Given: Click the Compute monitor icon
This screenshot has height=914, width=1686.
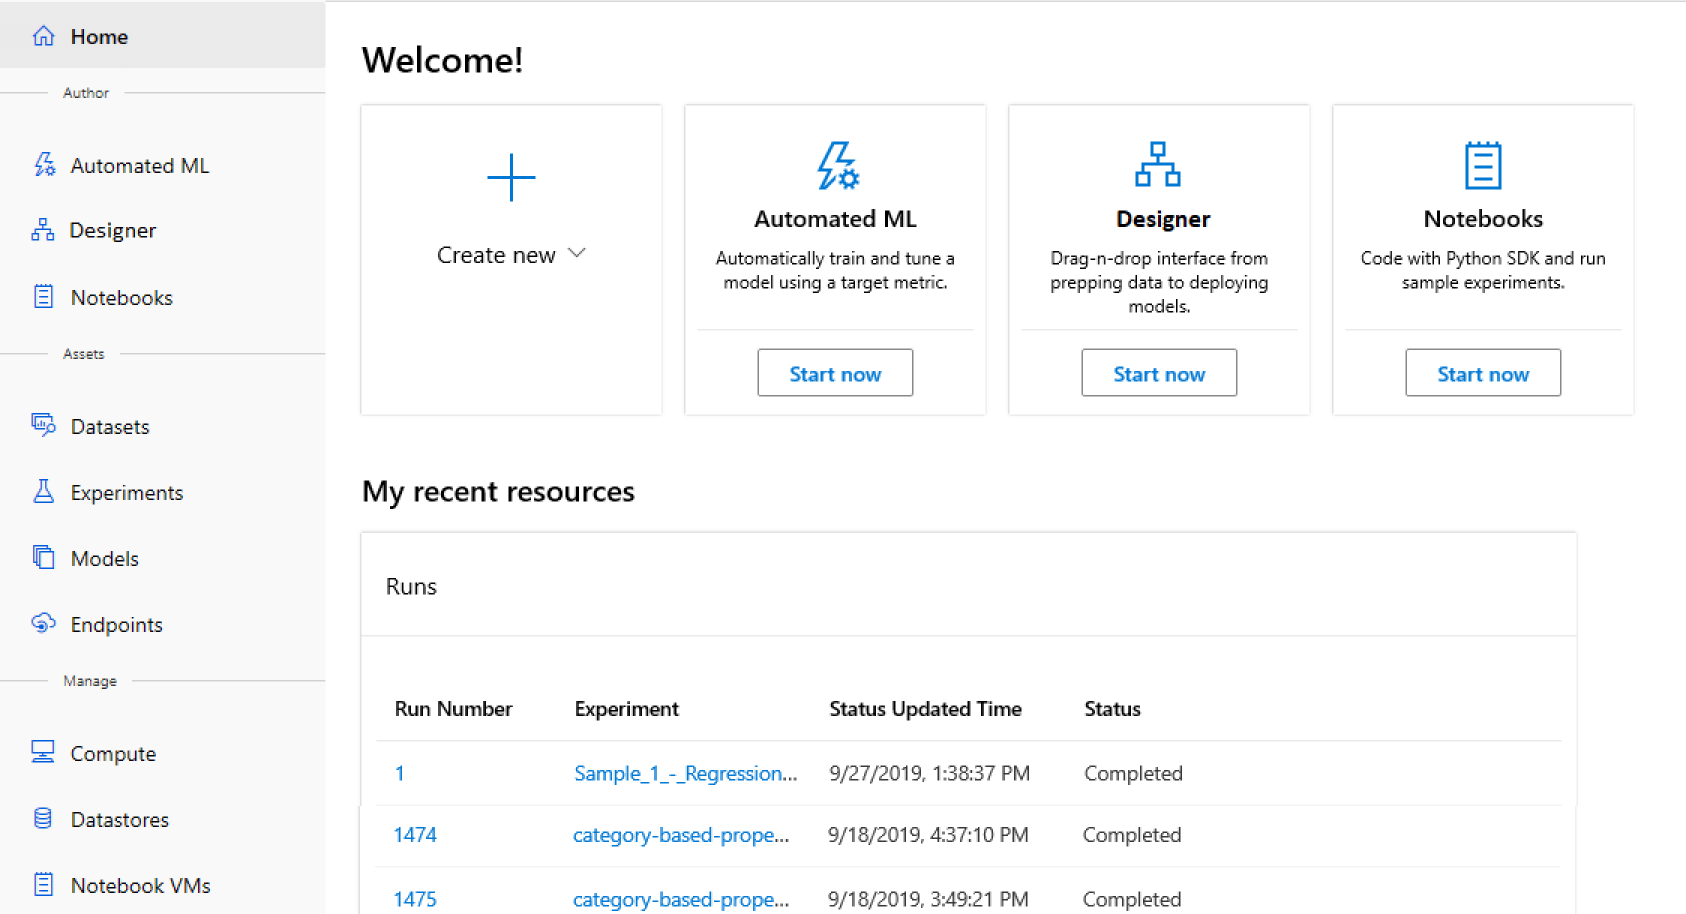Looking at the screenshot, I should click(x=43, y=752).
